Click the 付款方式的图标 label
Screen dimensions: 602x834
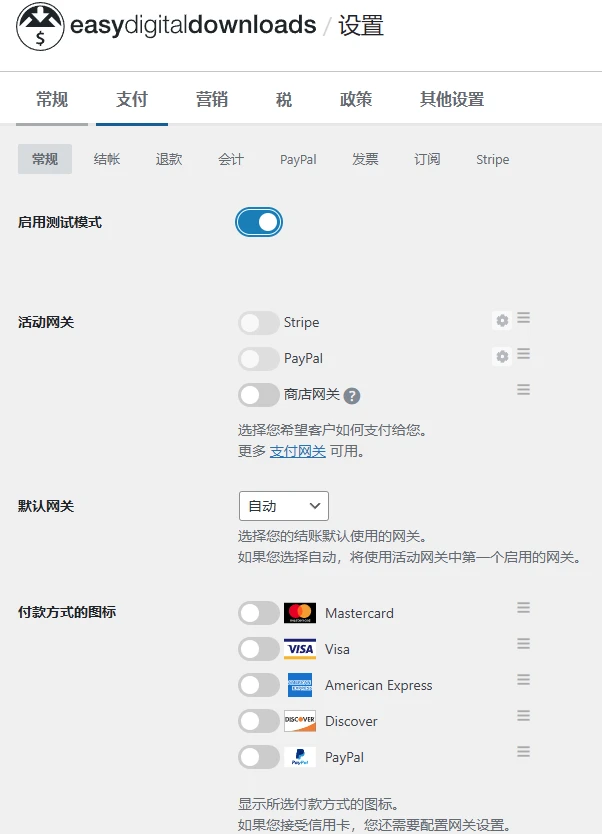click(66, 612)
